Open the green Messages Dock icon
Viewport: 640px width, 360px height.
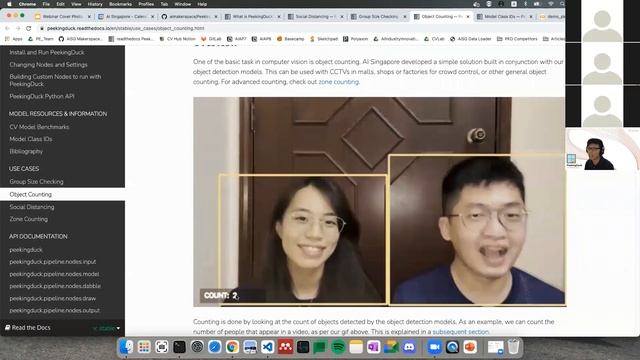click(320, 347)
